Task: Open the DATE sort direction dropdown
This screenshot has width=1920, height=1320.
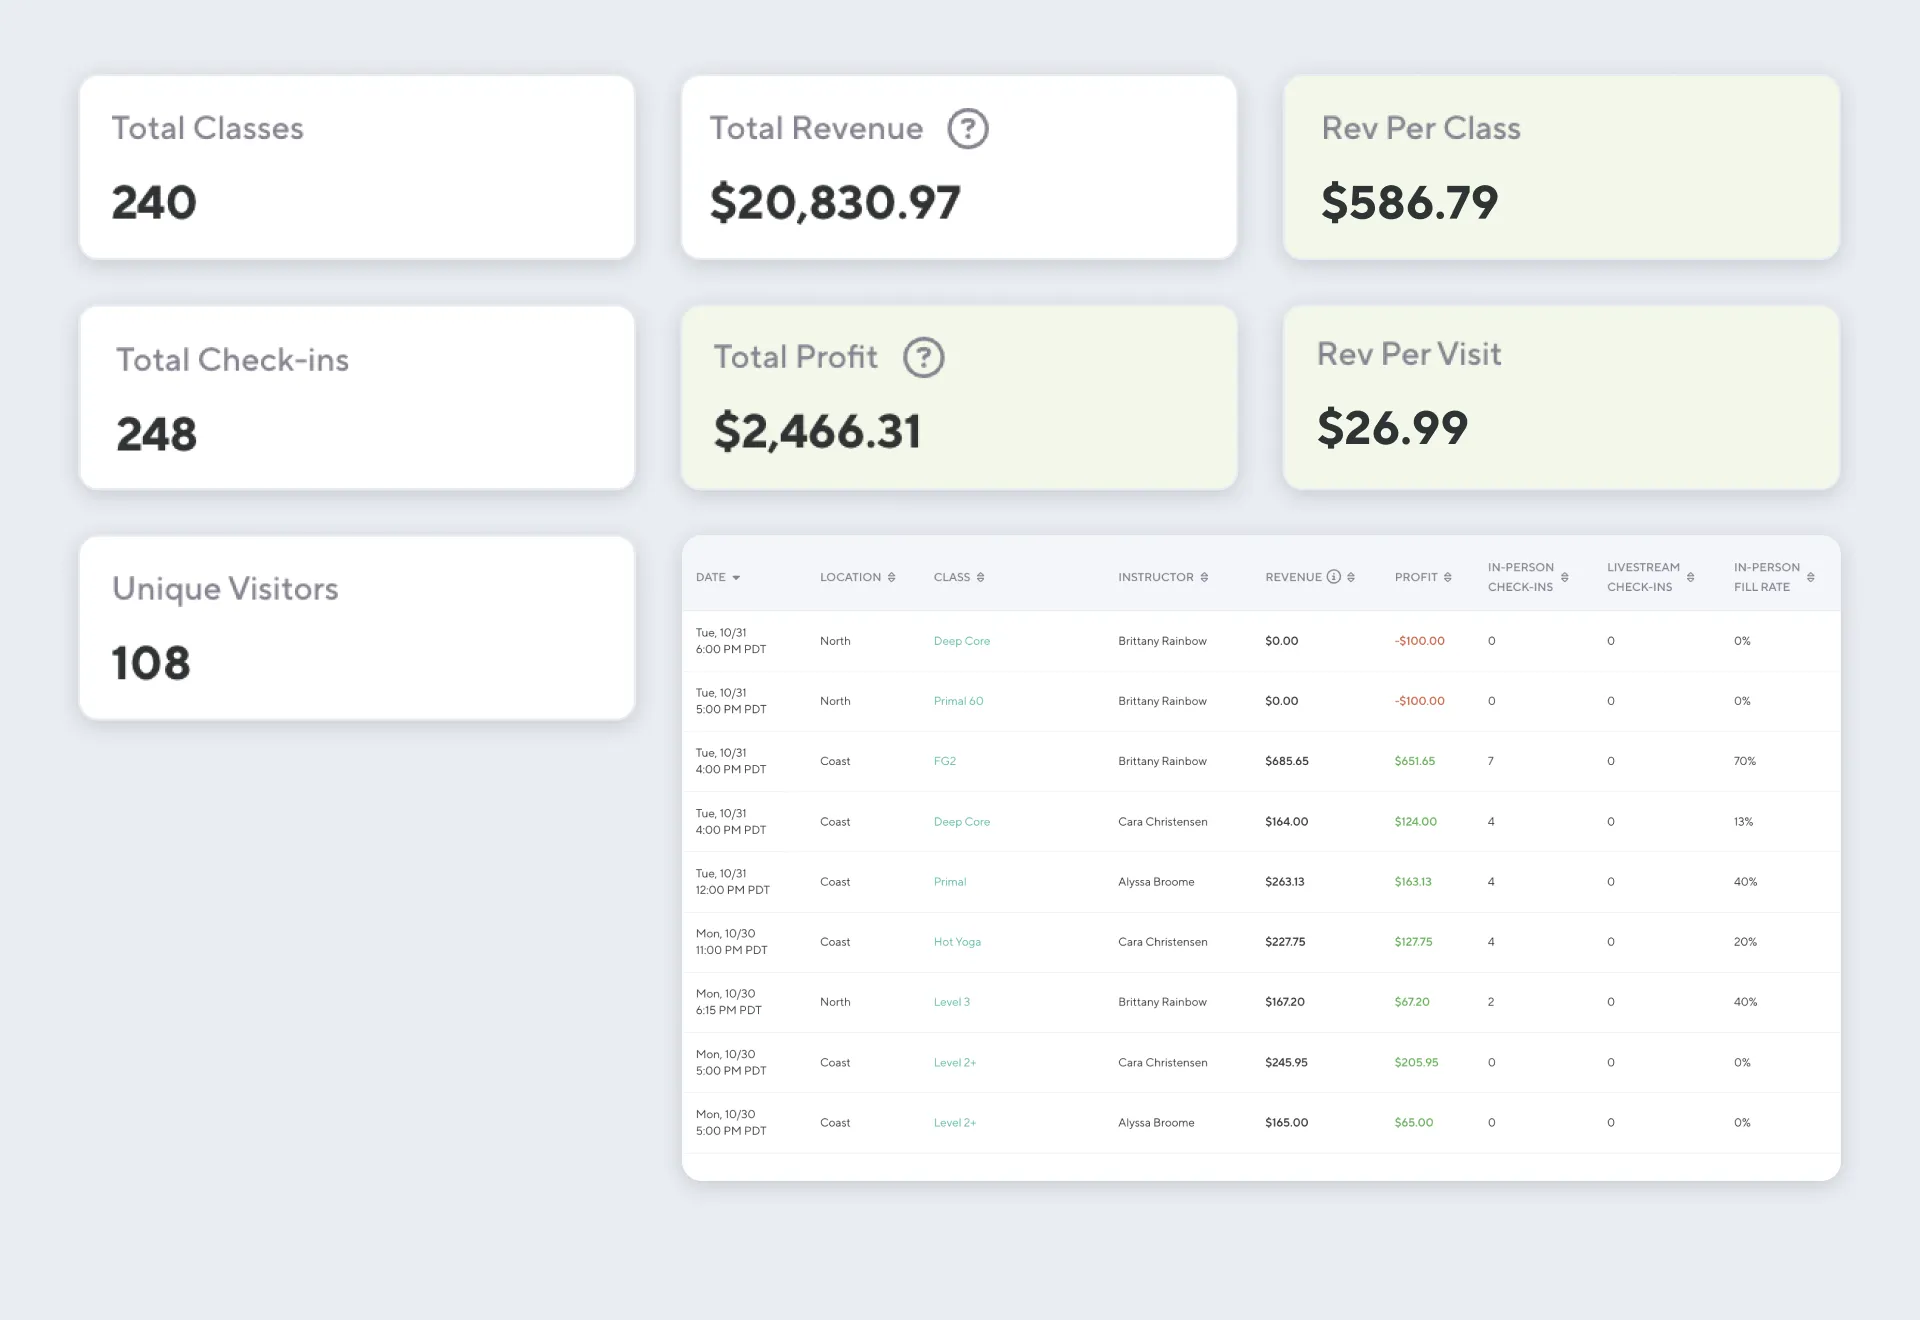Action: (738, 577)
